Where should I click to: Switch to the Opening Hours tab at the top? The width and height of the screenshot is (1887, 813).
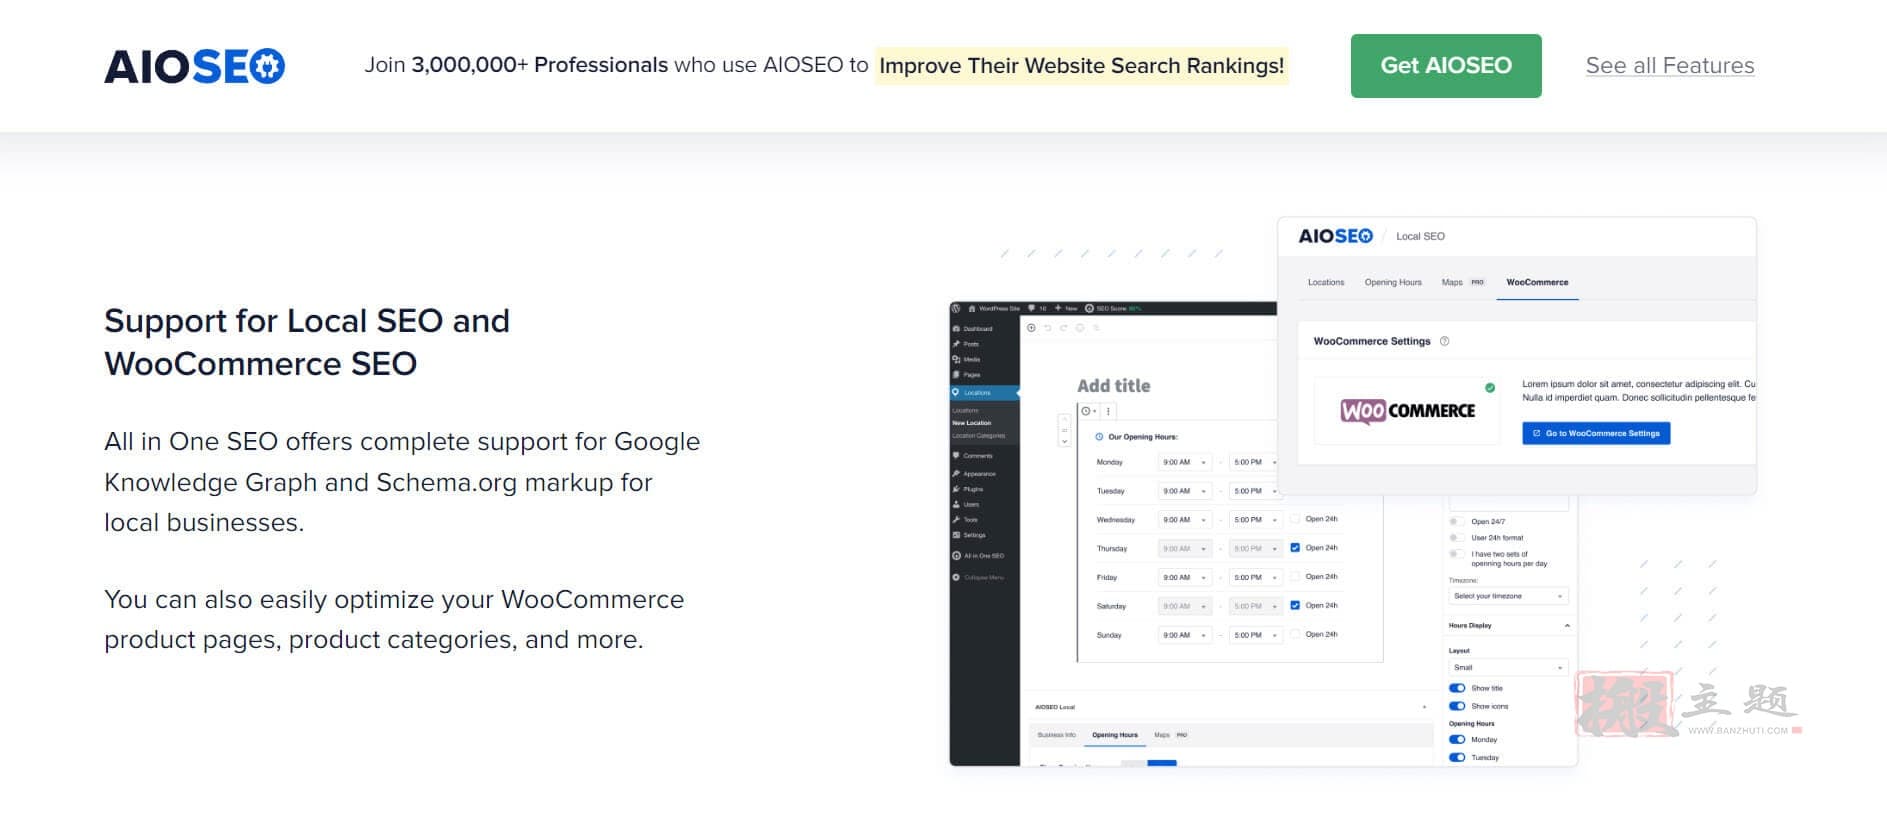coord(1393,282)
